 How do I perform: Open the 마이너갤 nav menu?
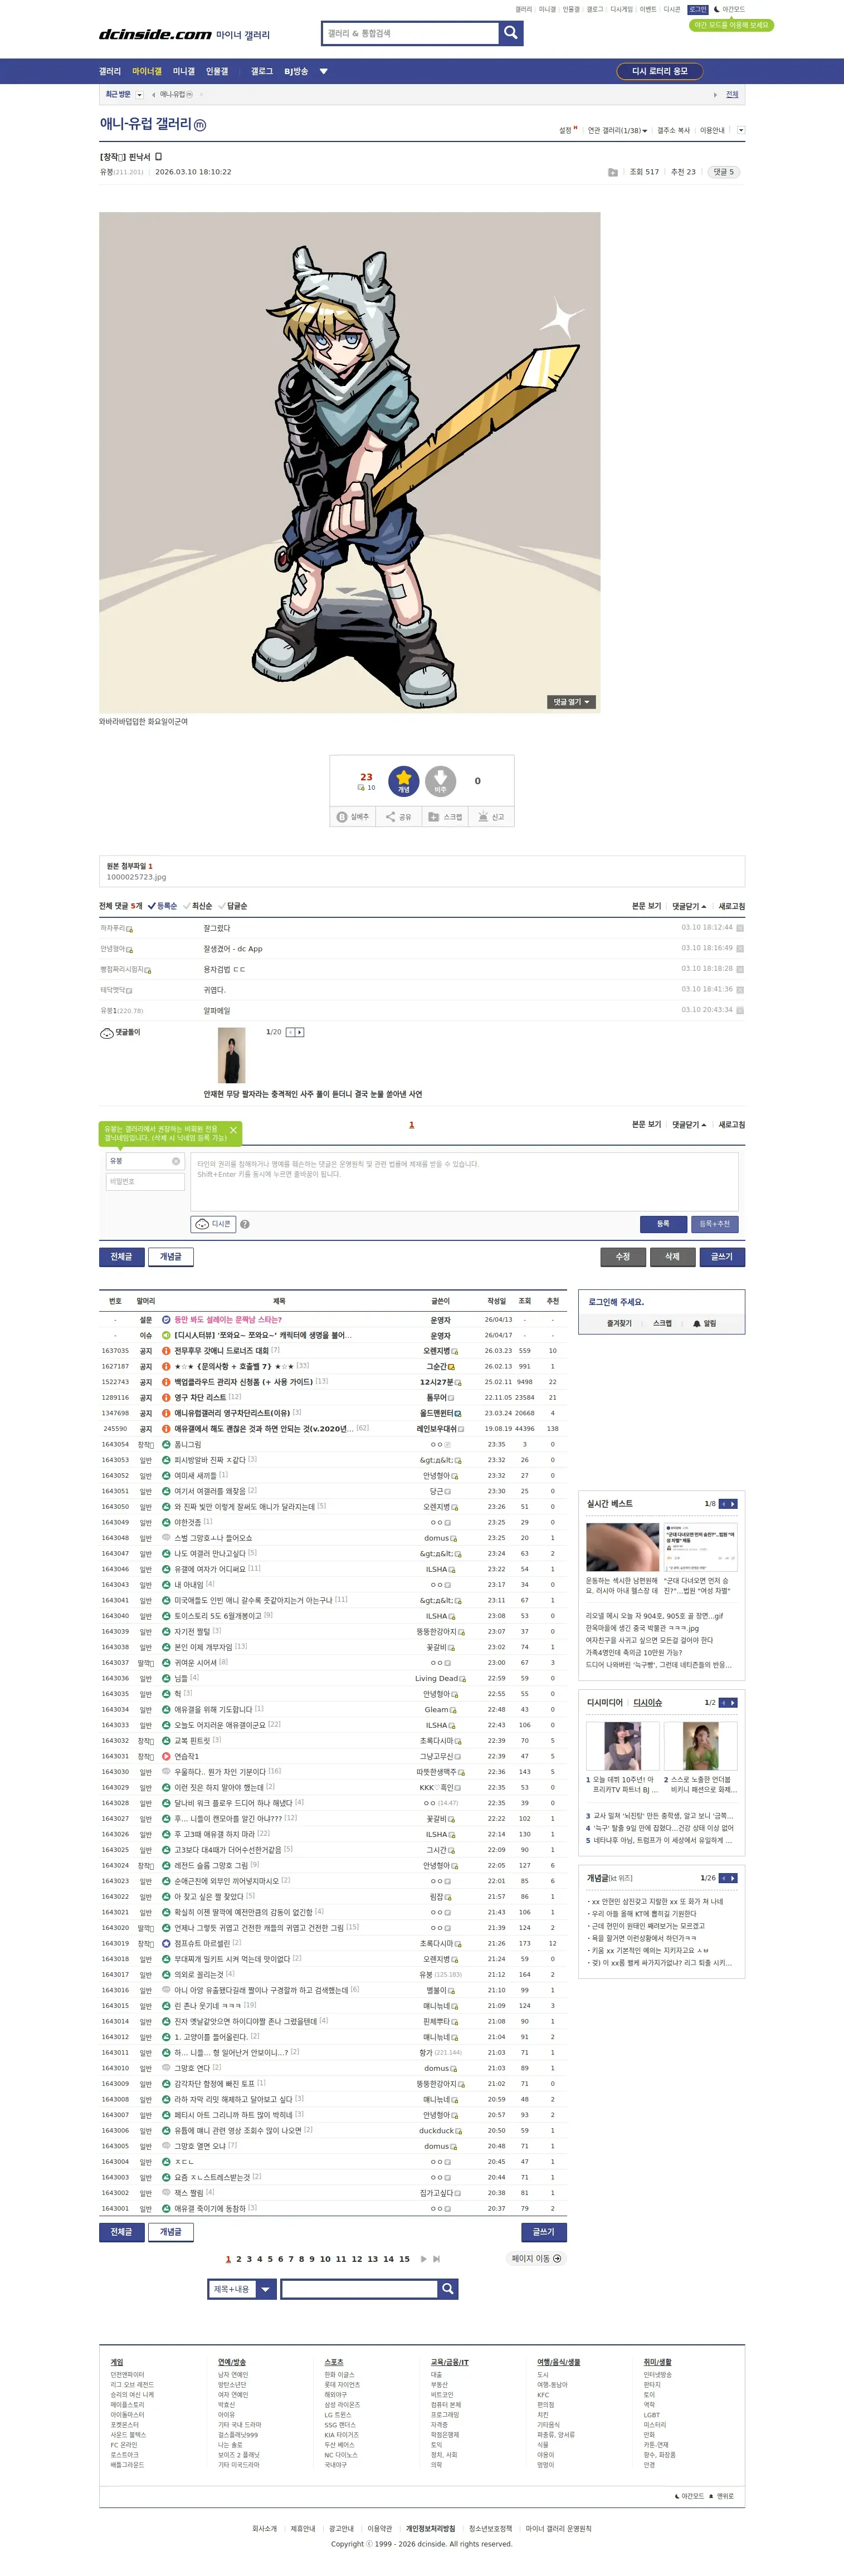(x=147, y=72)
